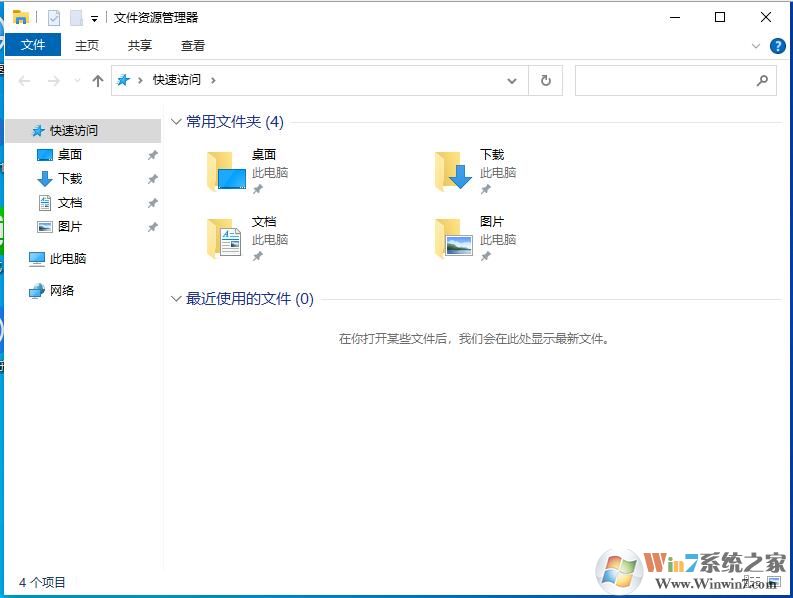Go forward with the right arrow
This screenshot has width=793, height=598.
pyautogui.click(x=54, y=80)
